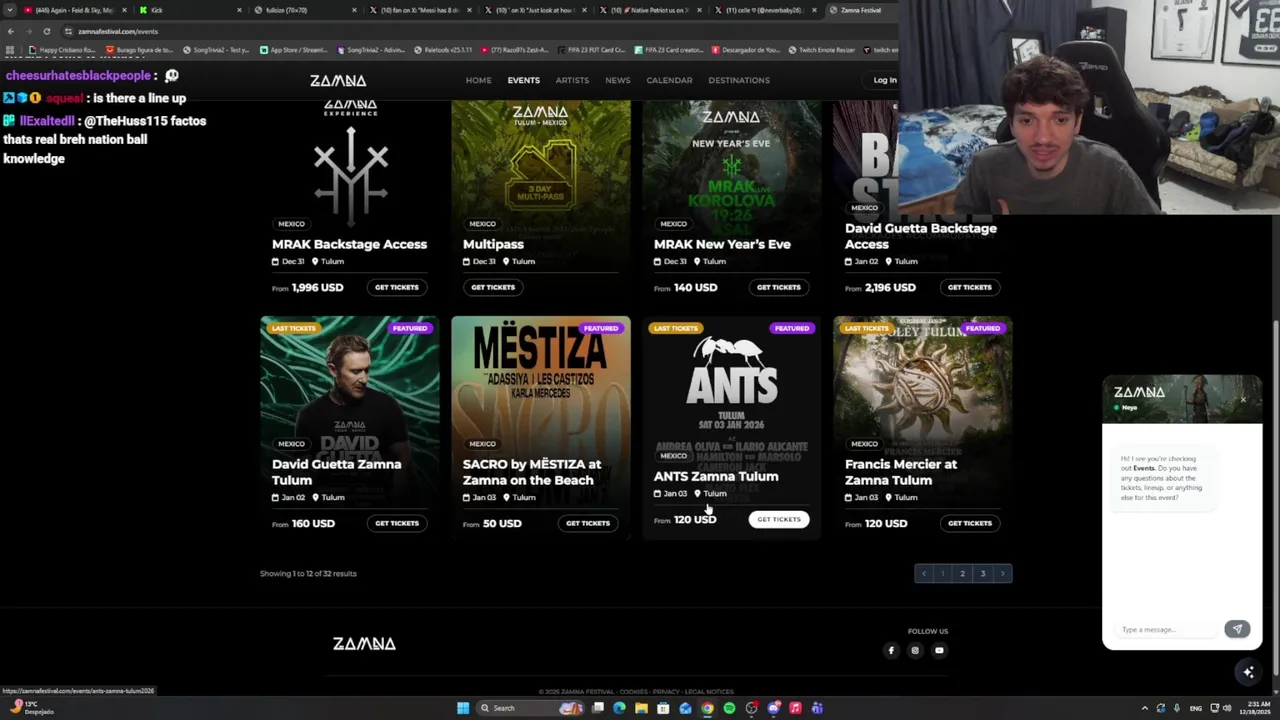Go to the HOME nav item
Image resolution: width=1280 pixels, height=720 pixels.
point(478,80)
